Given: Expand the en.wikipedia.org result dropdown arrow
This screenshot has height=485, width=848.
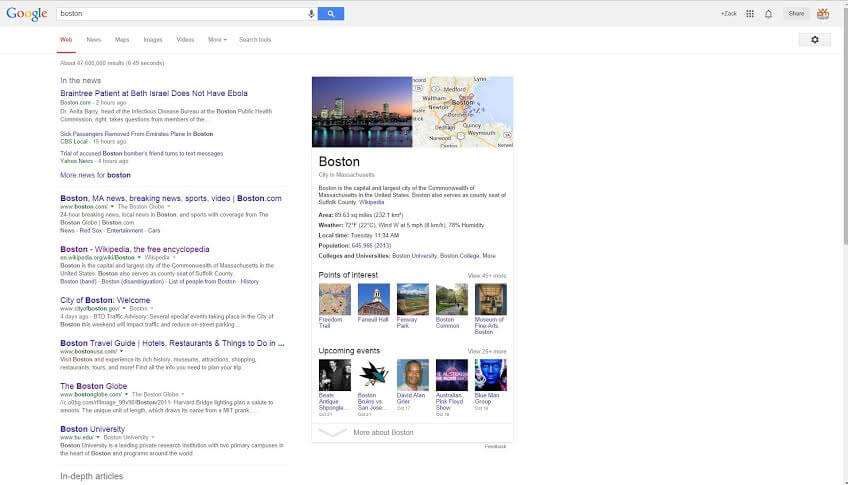Looking at the screenshot, I should 139,257.
